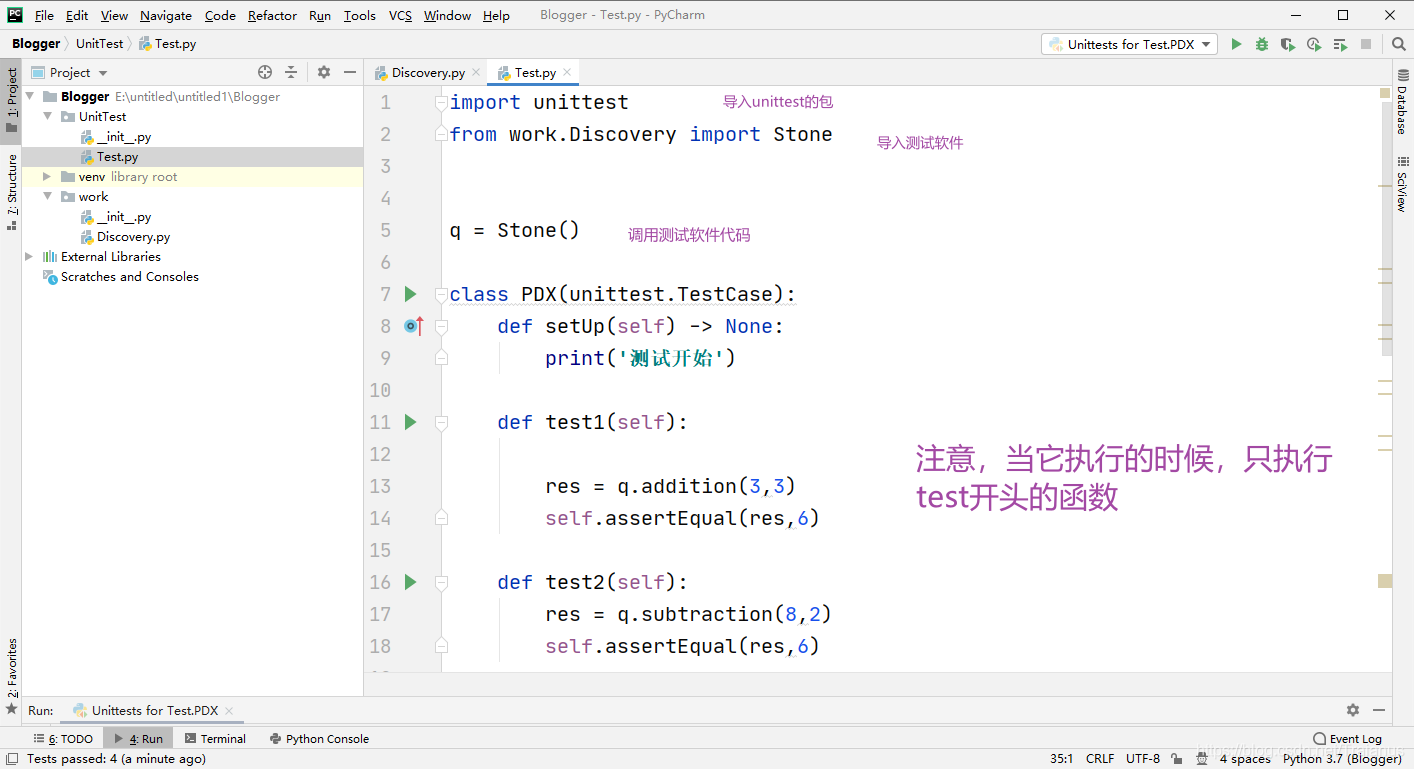Screen dimensions: 1414x769
Task: Toggle the 4: Run tool window
Action: (138, 739)
